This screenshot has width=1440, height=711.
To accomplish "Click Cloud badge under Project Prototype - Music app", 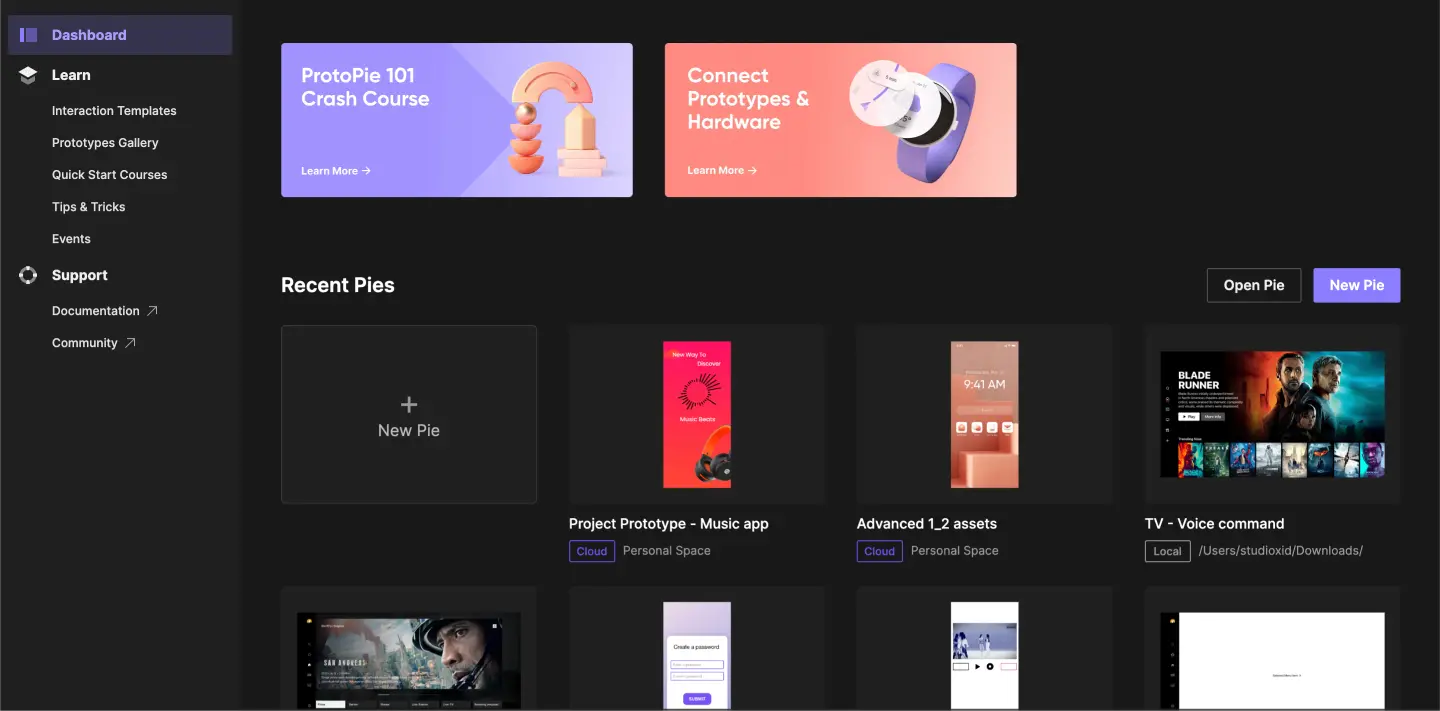I will pos(591,551).
